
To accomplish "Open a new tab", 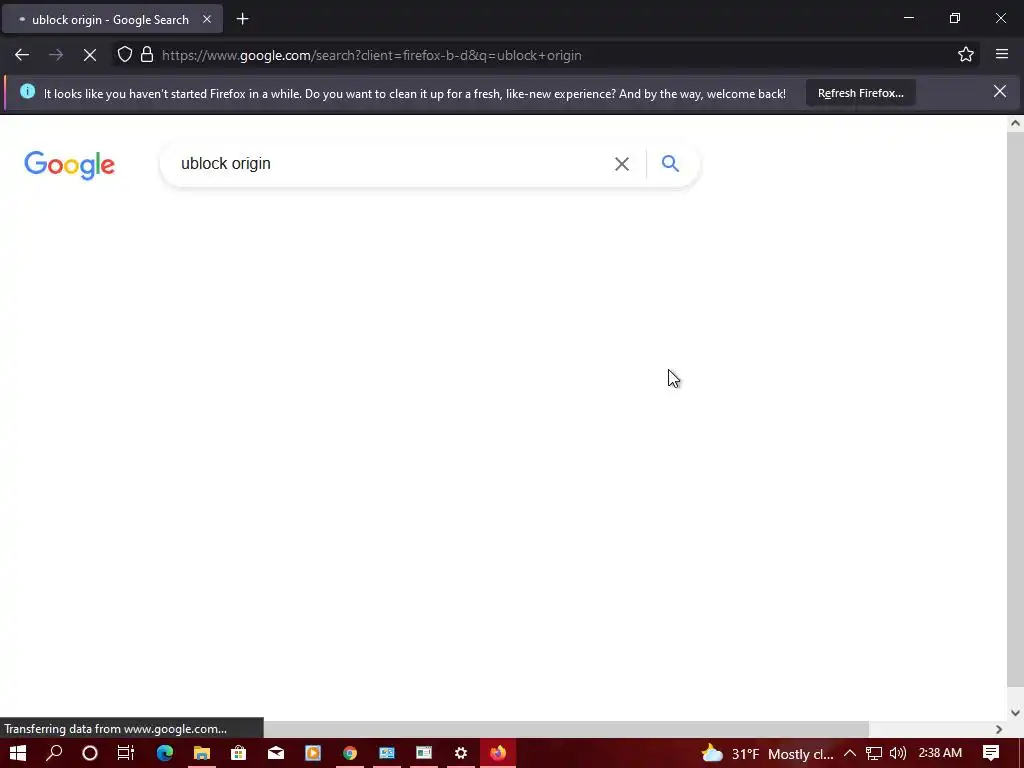I will [242, 19].
